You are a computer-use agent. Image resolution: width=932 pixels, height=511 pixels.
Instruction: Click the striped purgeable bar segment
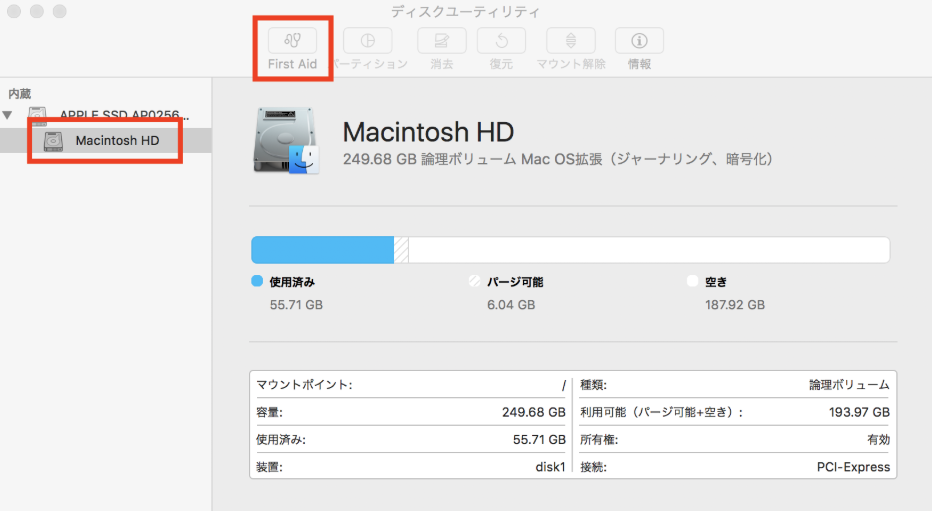(401, 250)
